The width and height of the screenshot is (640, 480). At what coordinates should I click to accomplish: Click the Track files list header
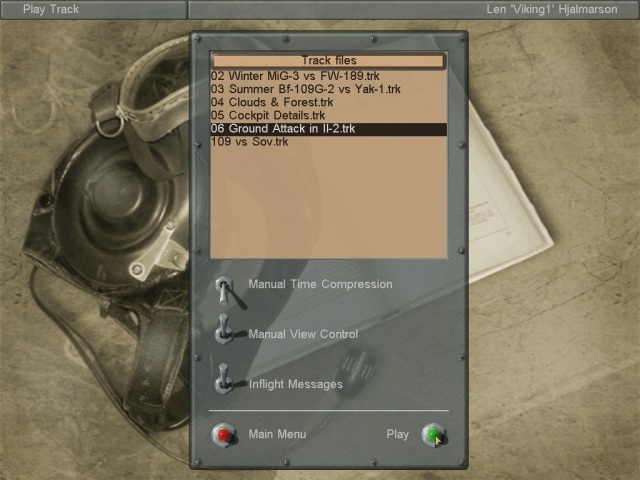[x=328, y=61]
